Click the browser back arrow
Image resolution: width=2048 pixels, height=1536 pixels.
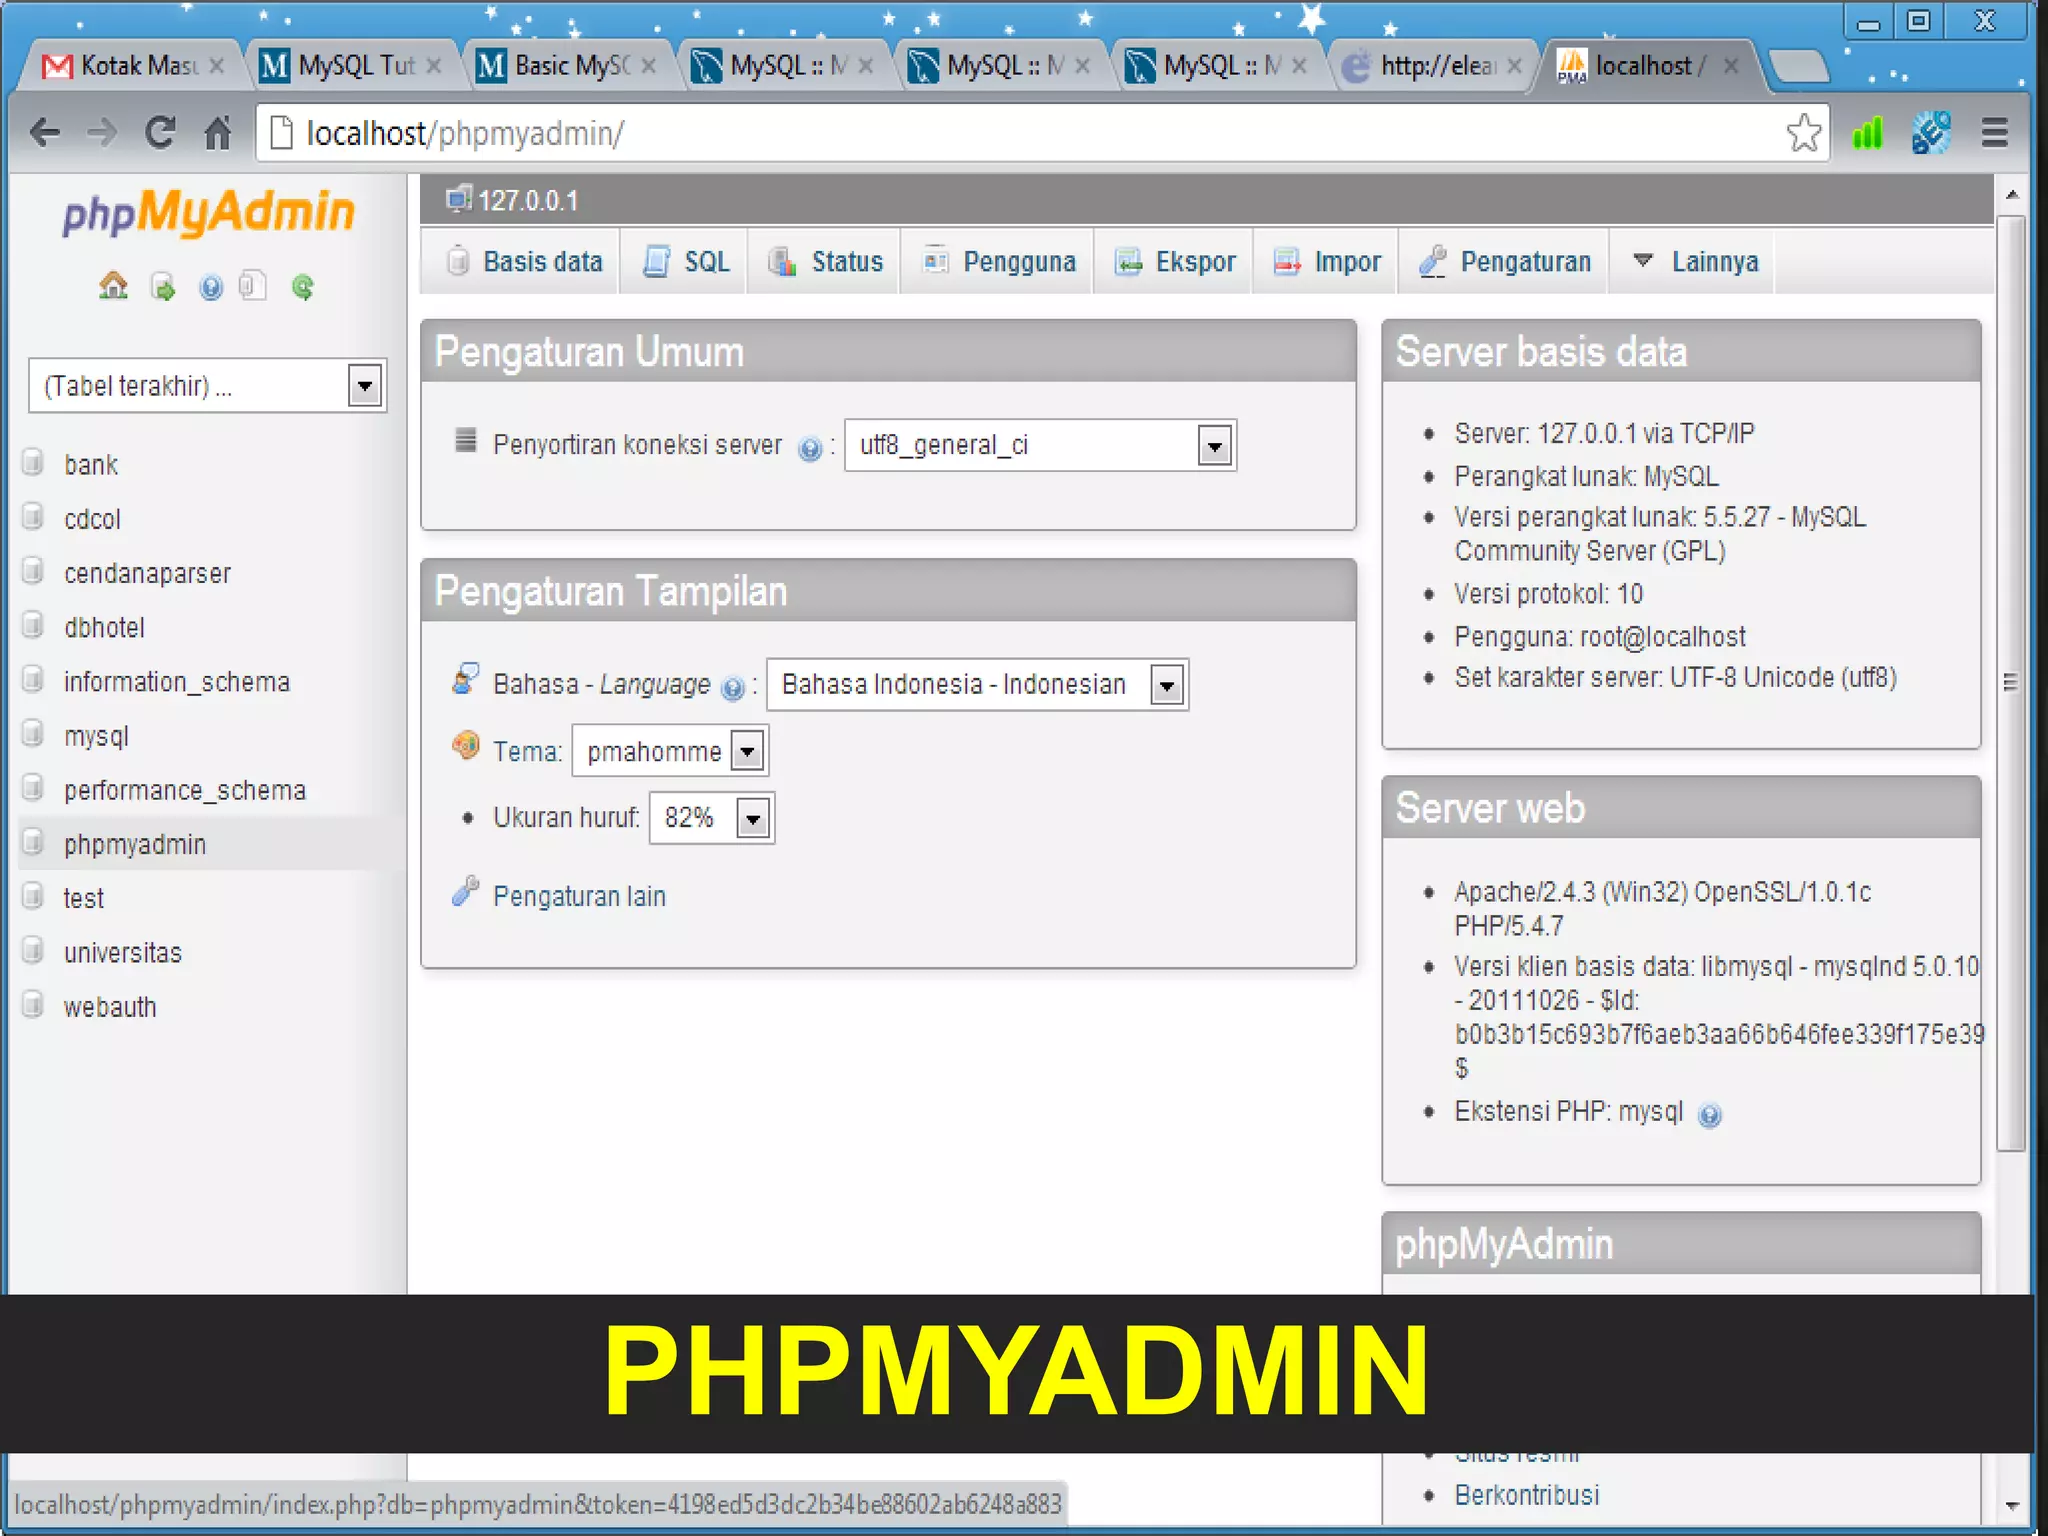click(45, 132)
